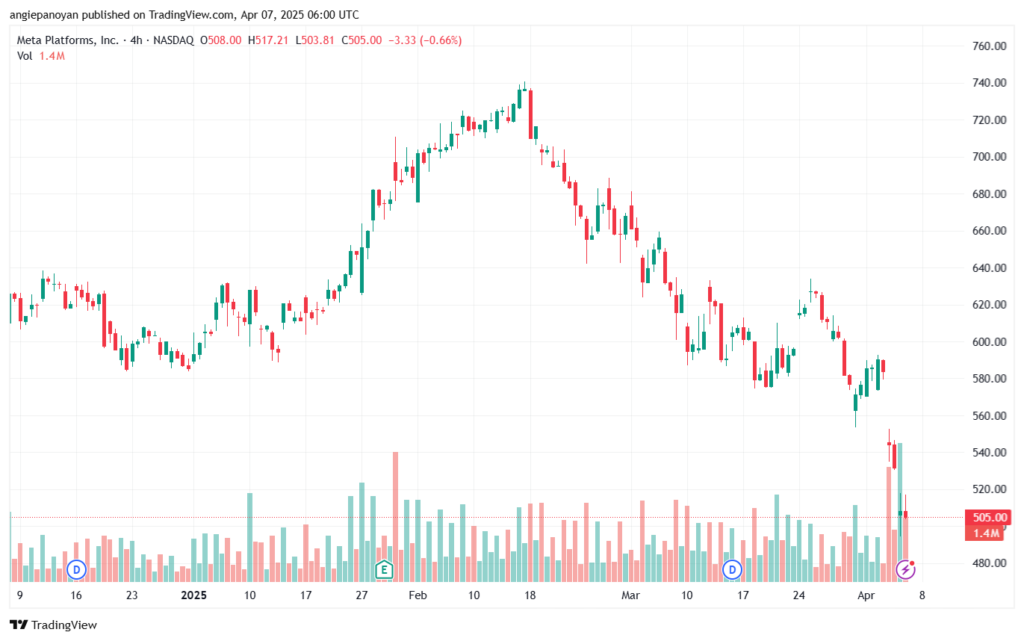The width and height of the screenshot is (1024, 641).
Task: Click the 505.00 current price label
Action: [989, 517]
